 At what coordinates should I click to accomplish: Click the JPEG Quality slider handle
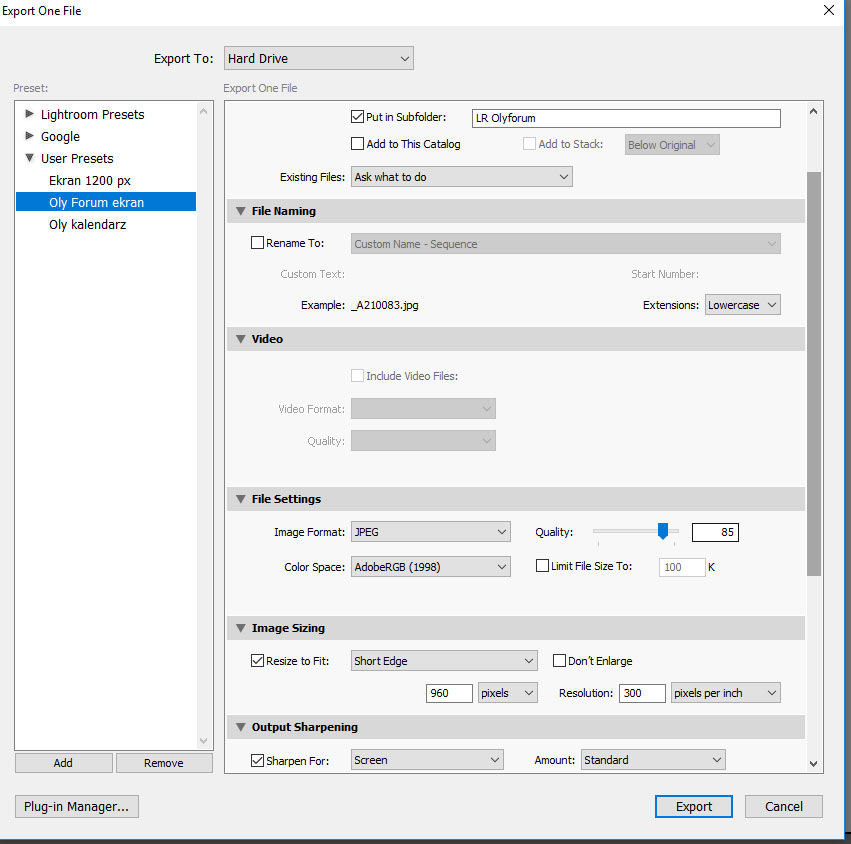(662, 532)
